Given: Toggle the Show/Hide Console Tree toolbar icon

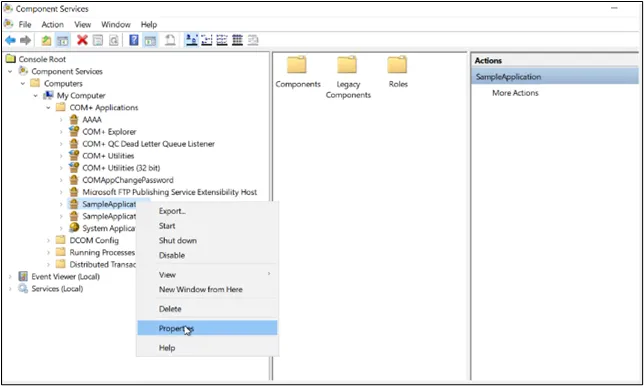Looking at the screenshot, I should point(62,40).
